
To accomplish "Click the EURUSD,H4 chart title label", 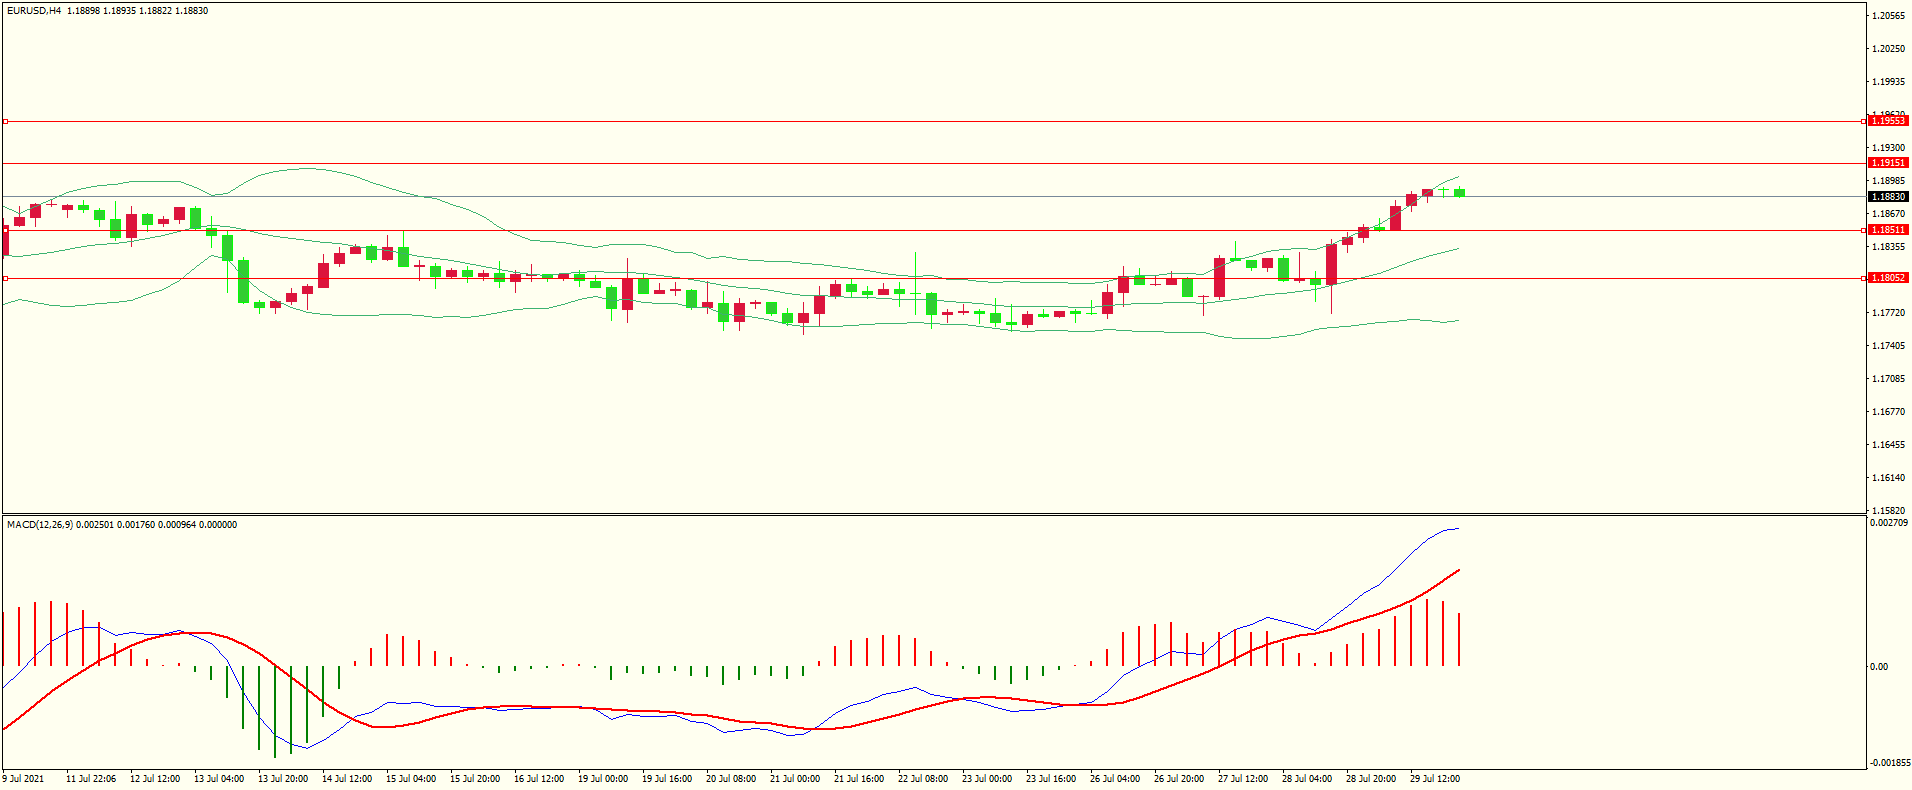I will click(34, 11).
